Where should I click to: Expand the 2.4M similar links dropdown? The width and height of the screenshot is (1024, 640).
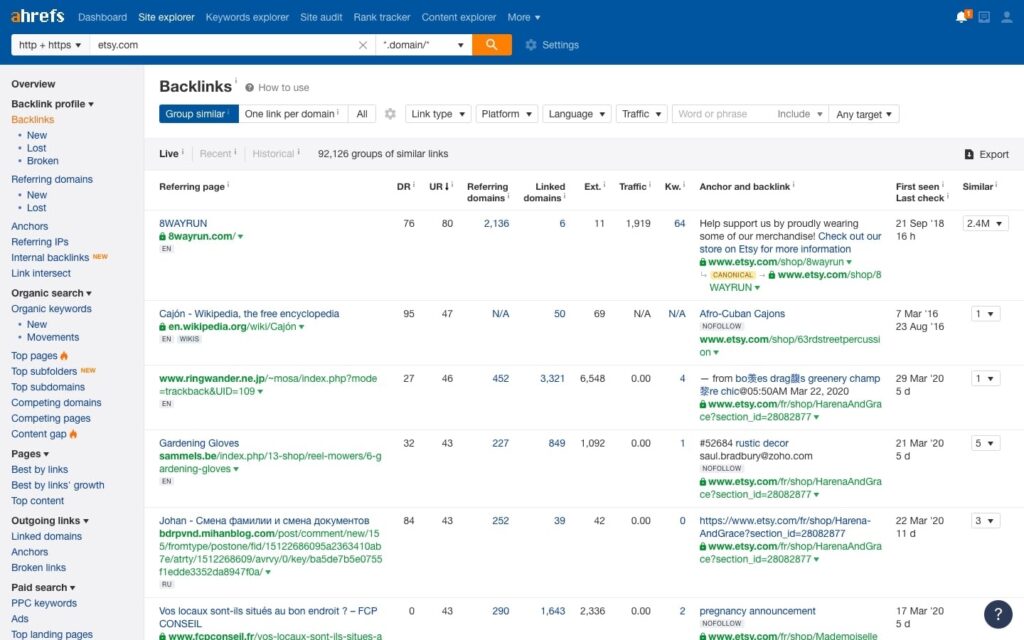point(985,223)
